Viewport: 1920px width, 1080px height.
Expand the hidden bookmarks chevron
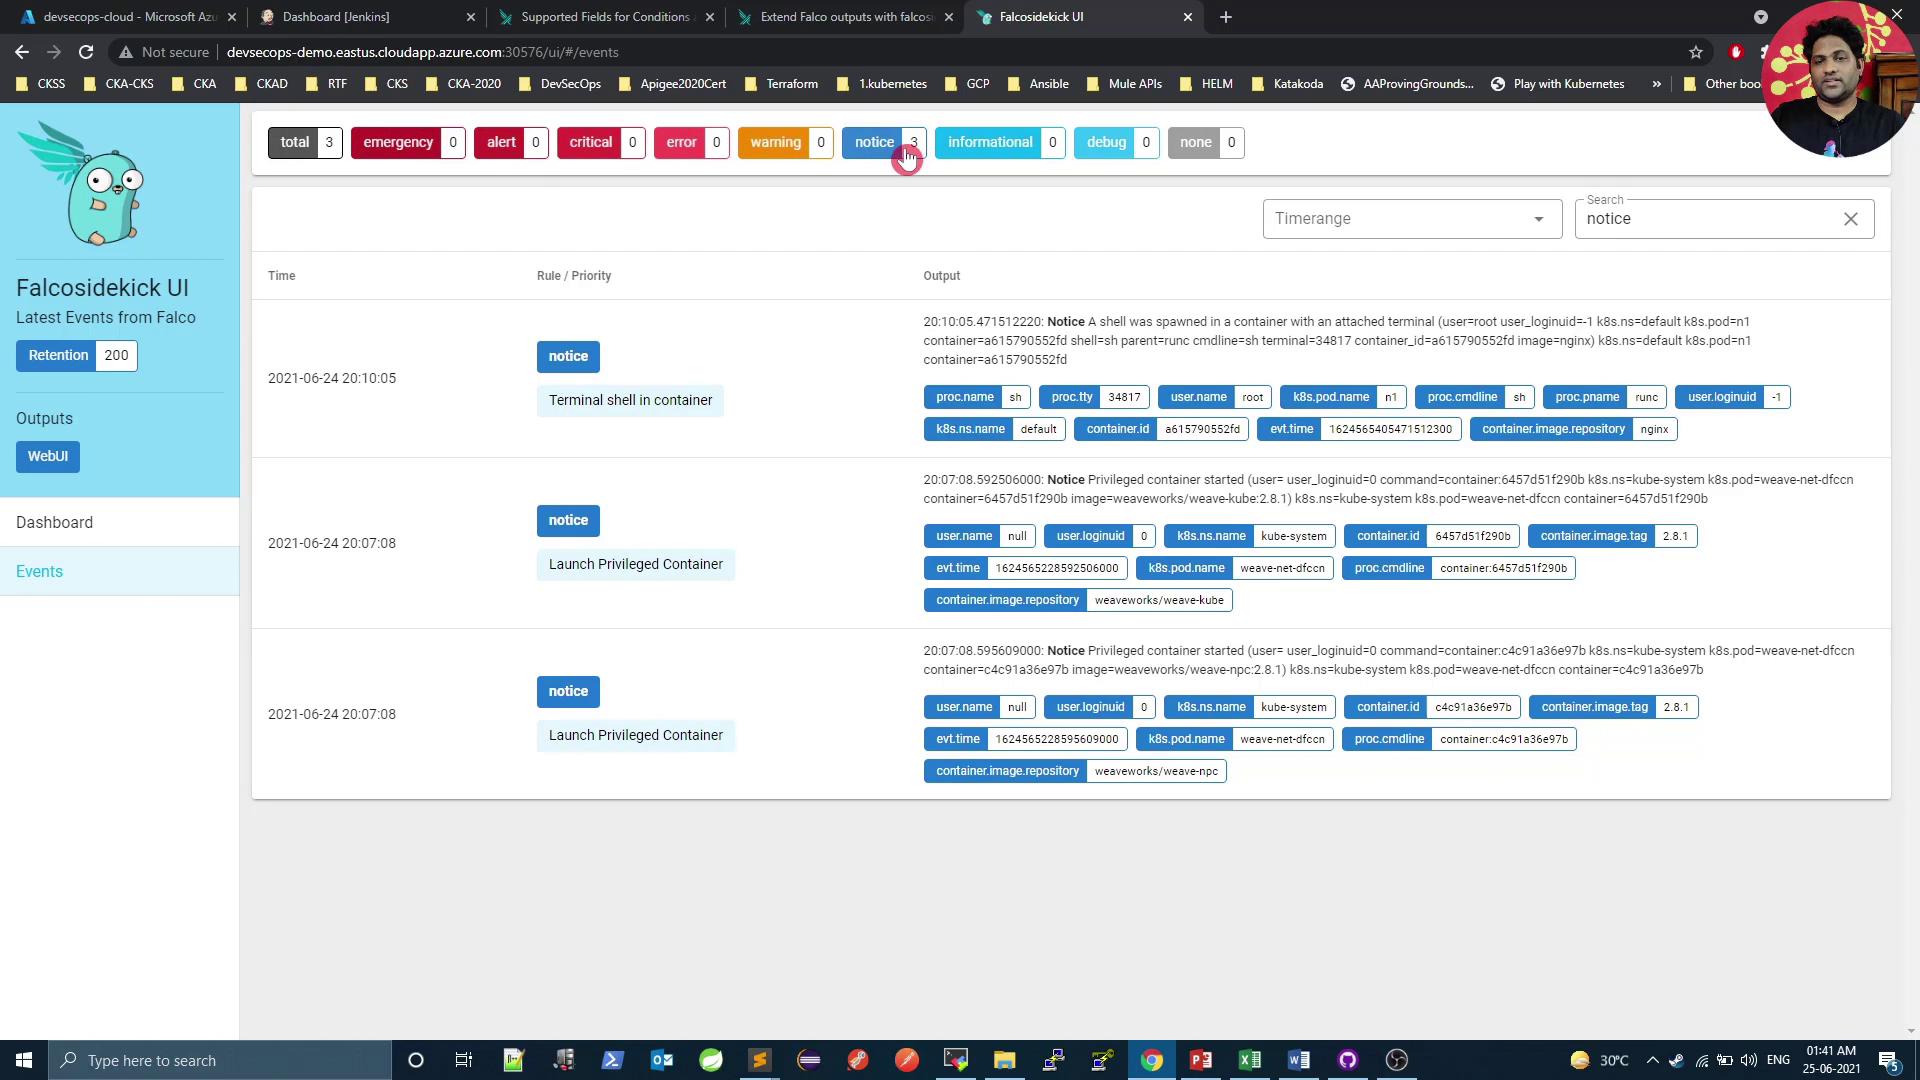click(x=1656, y=84)
